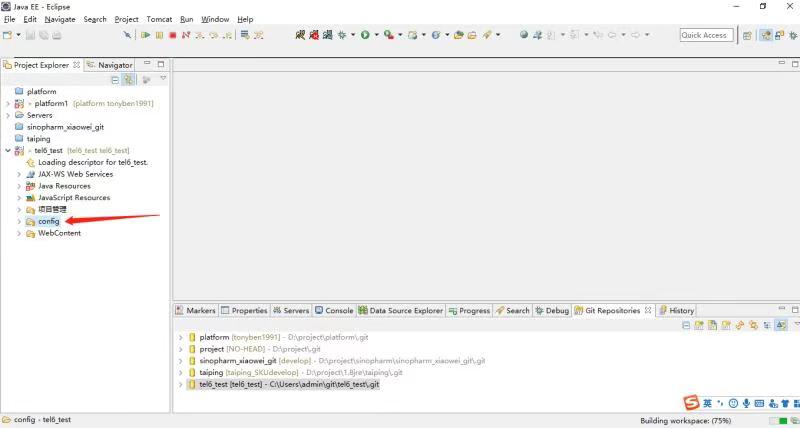
Task: Expand the Java Resources node
Action: click(x=19, y=186)
